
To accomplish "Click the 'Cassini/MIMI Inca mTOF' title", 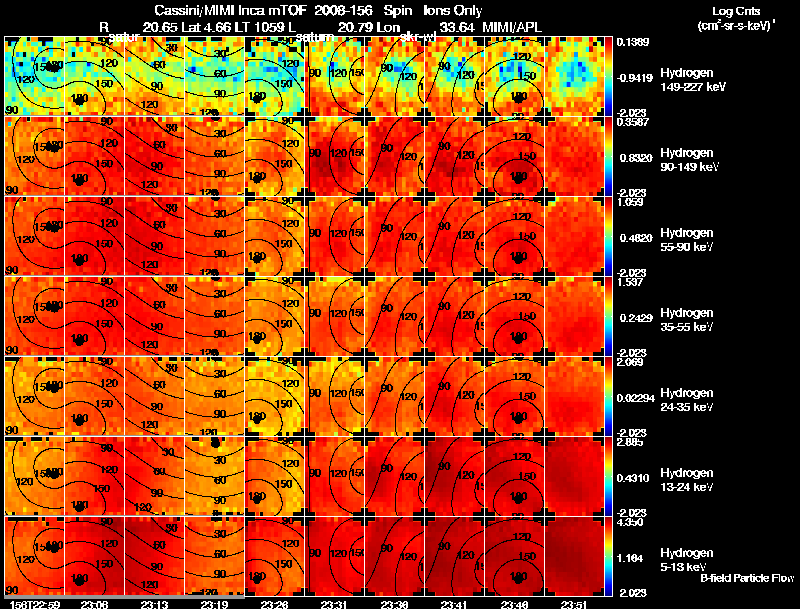I will click(230, 10).
